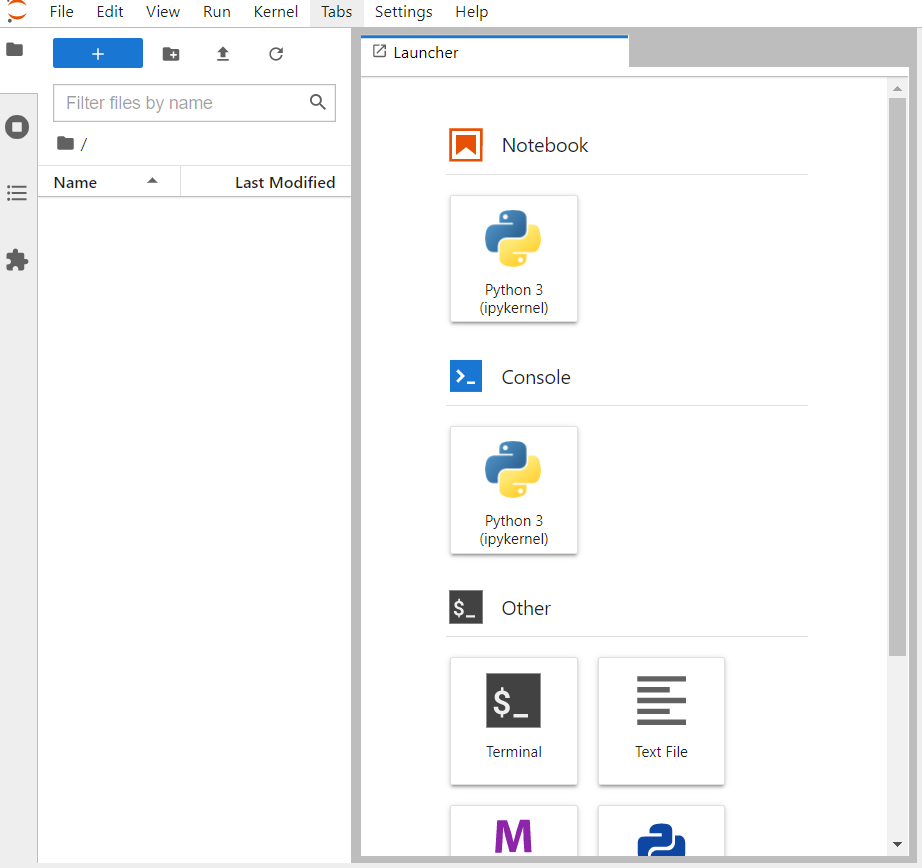The image size is (922, 868).
Task: Click the Console section heading text
Action: click(536, 377)
